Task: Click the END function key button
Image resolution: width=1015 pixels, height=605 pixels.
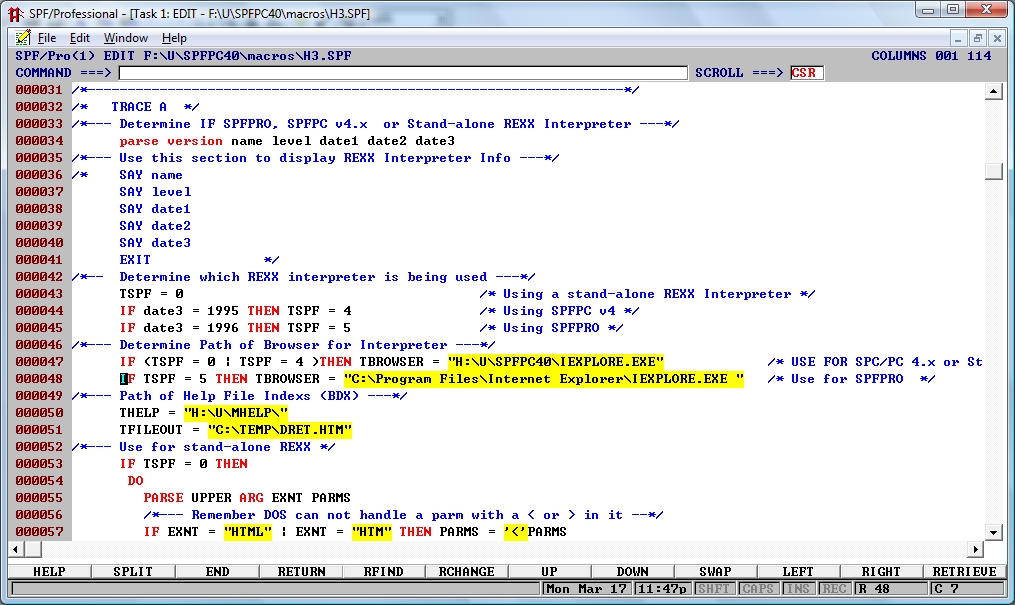Action: pyautogui.click(x=217, y=571)
